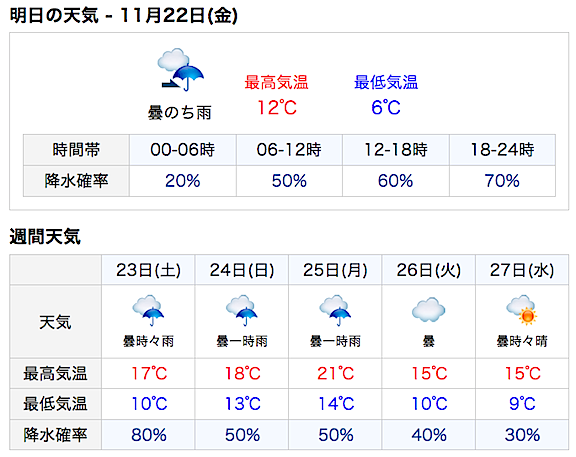Click the 27日(水) column header
This screenshot has width=576, height=457.
522,270
